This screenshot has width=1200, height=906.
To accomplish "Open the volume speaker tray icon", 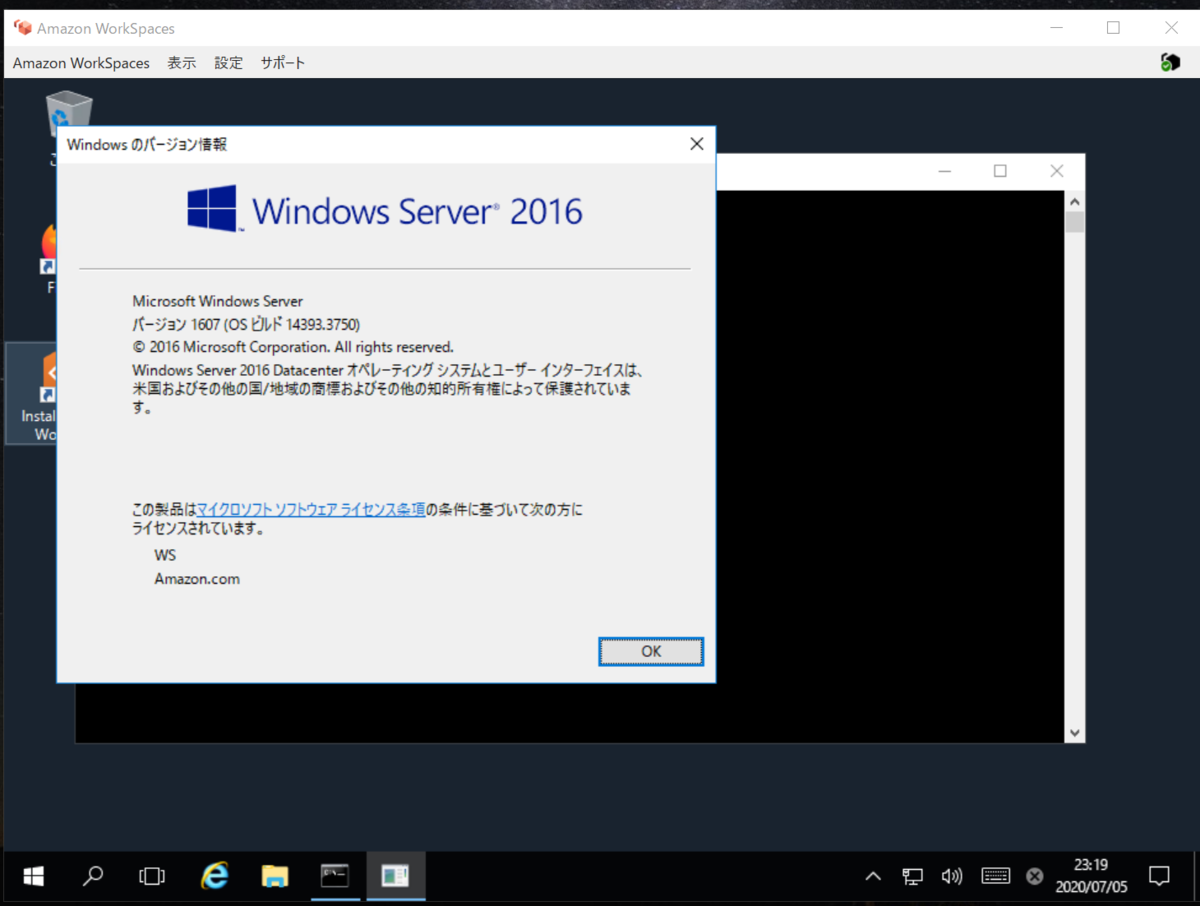I will click(x=952, y=877).
